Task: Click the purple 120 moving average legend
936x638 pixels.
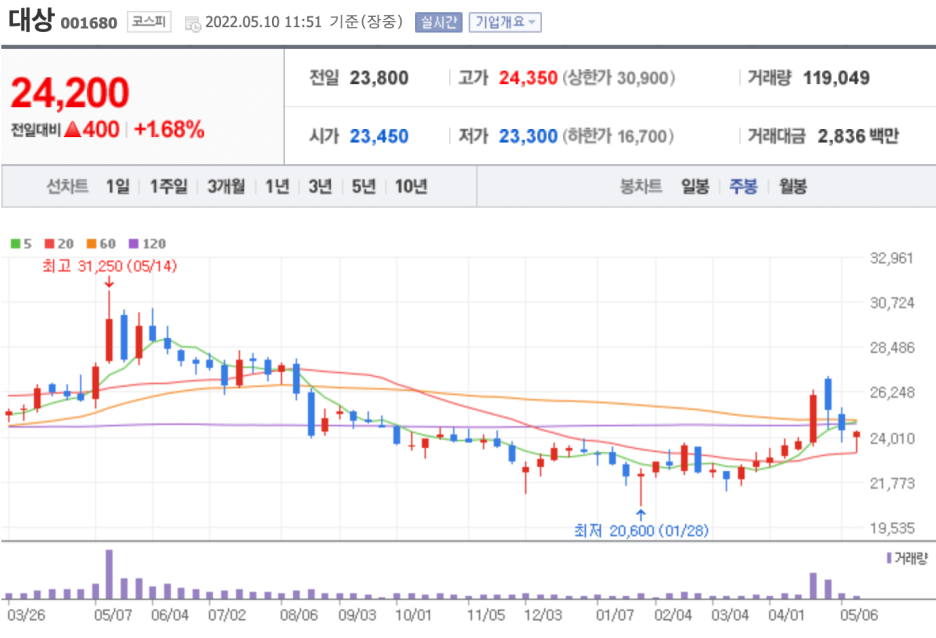Action: tap(147, 244)
